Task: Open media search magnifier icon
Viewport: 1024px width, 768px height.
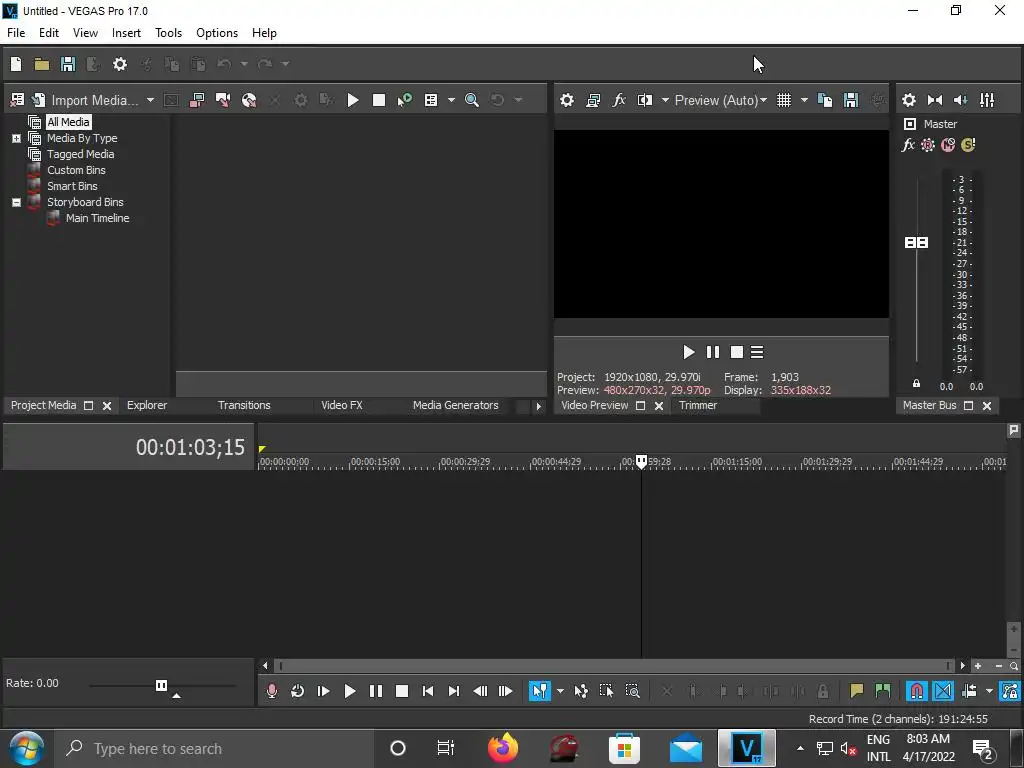Action: pyautogui.click(x=472, y=100)
